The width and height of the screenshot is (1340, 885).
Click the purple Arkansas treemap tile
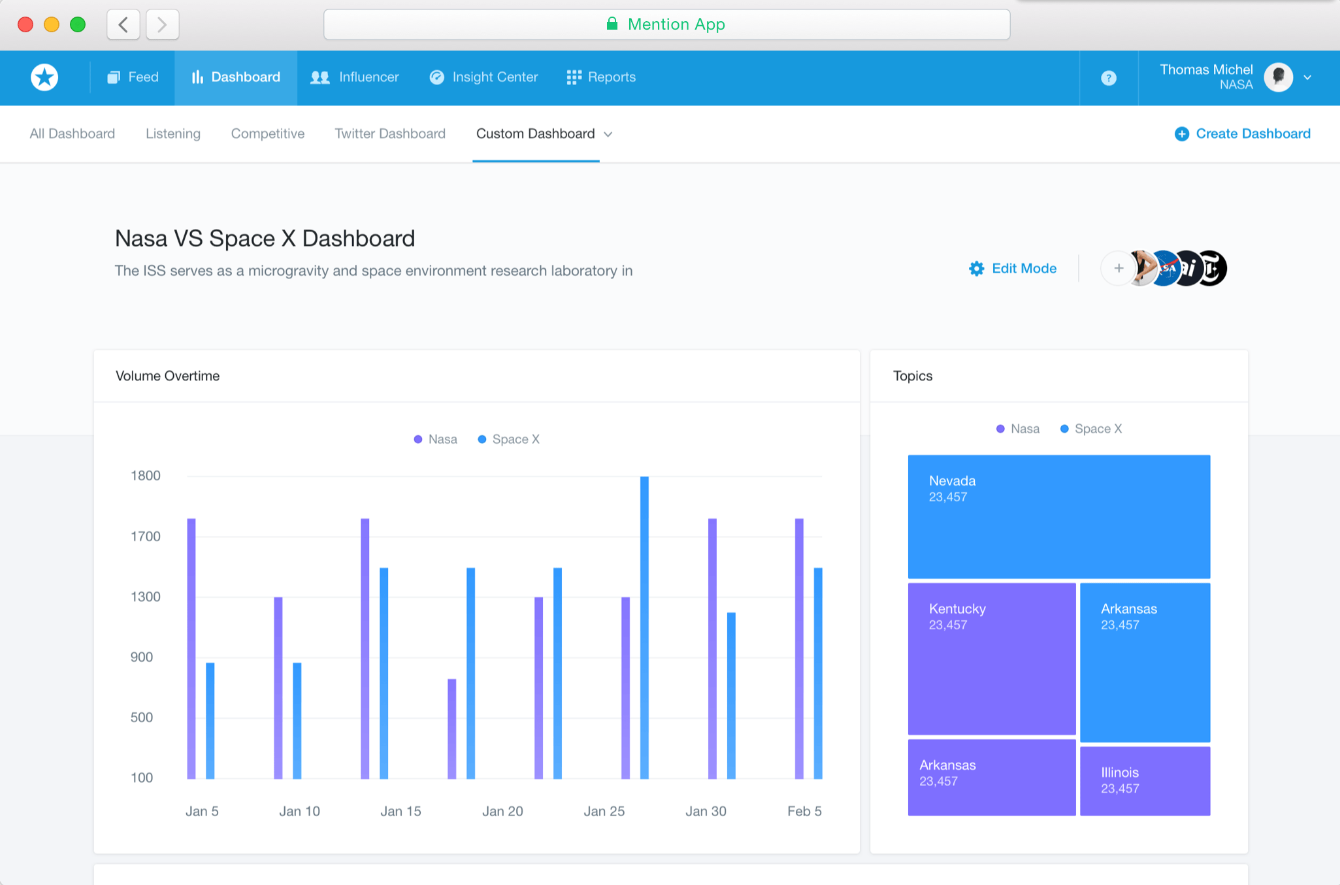pos(992,777)
